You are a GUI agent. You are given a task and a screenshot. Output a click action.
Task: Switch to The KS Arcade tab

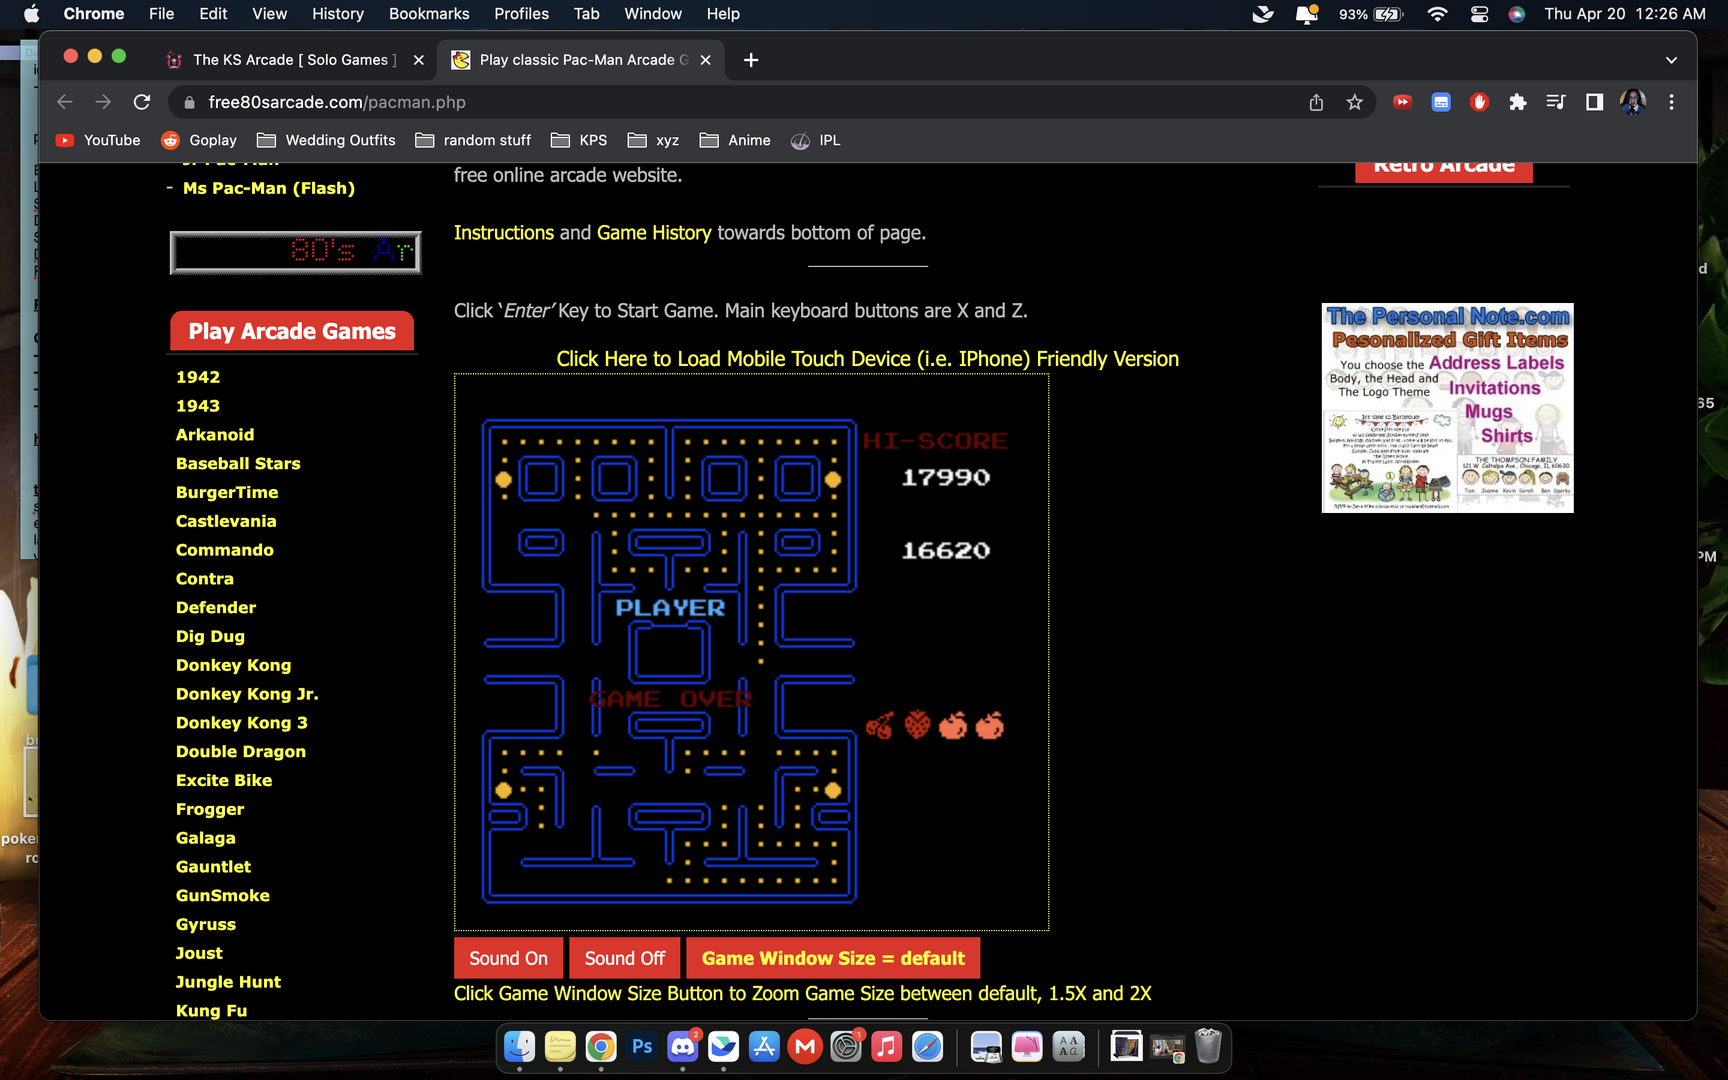[x=294, y=60]
